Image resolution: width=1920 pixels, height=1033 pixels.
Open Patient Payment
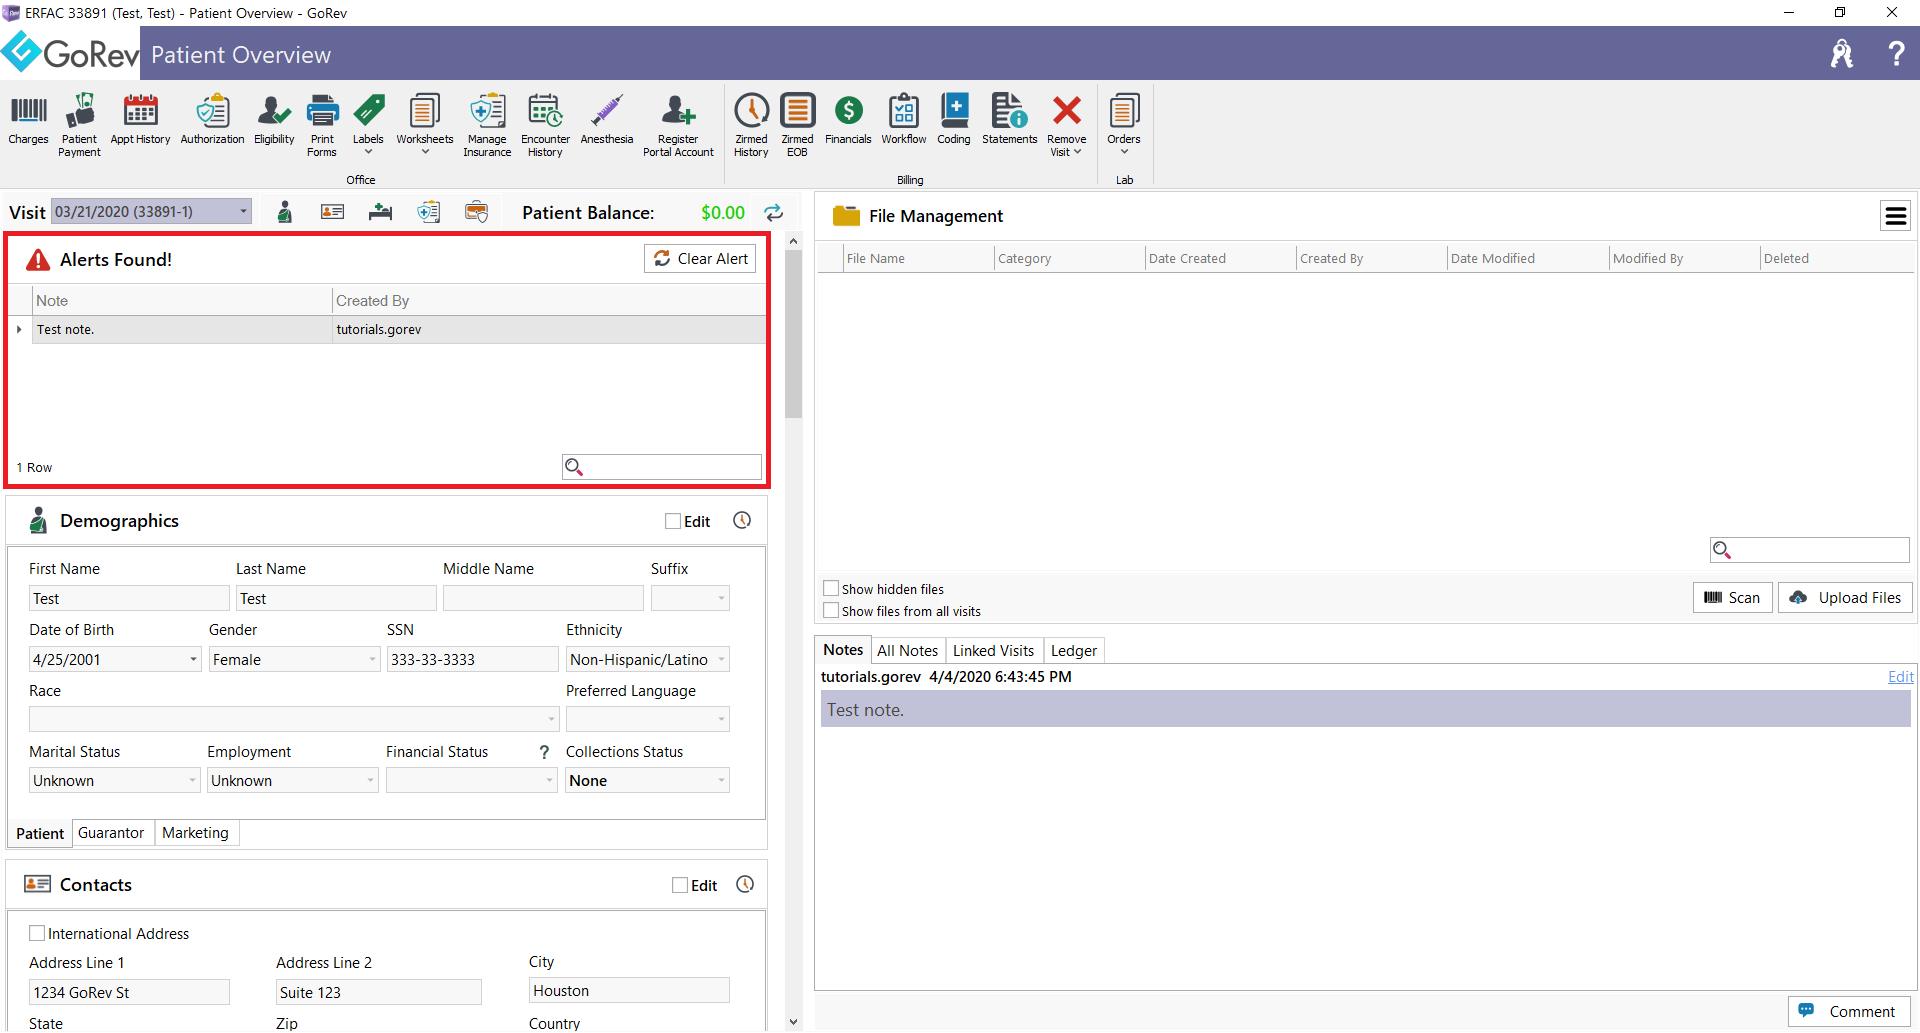point(79,125)
